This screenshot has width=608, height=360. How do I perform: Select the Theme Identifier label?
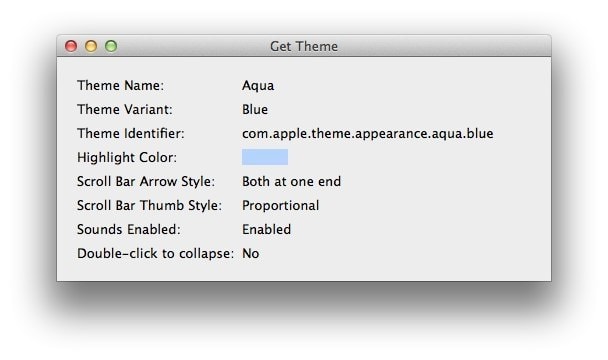point(131,133)
